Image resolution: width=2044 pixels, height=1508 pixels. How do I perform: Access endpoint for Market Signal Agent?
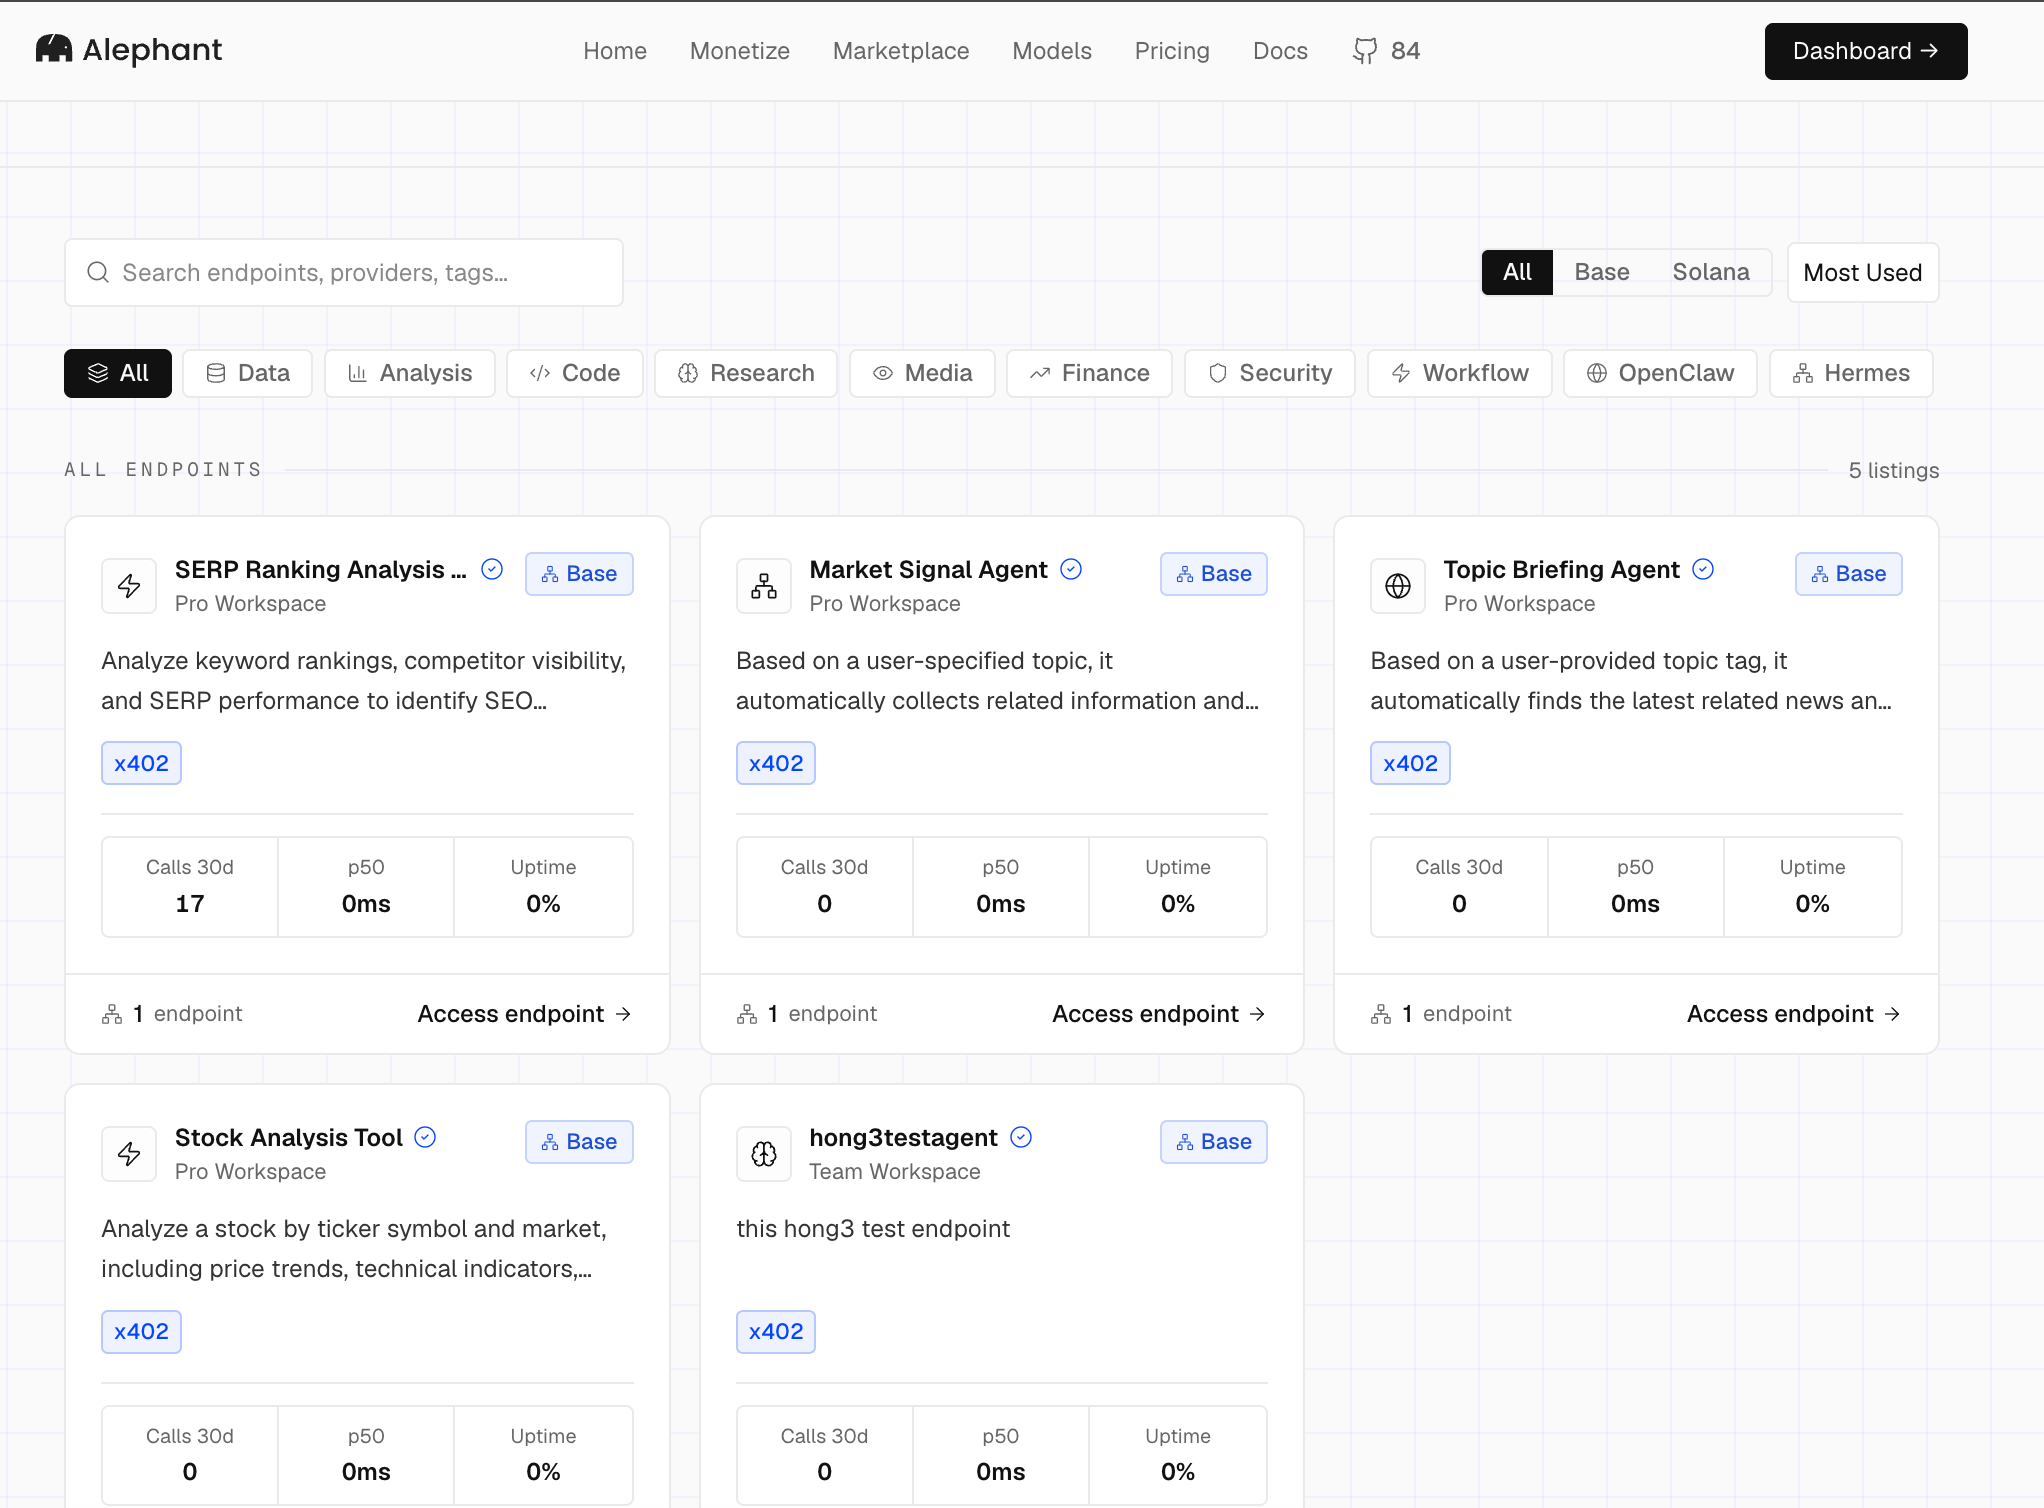pos(1159,1014)
